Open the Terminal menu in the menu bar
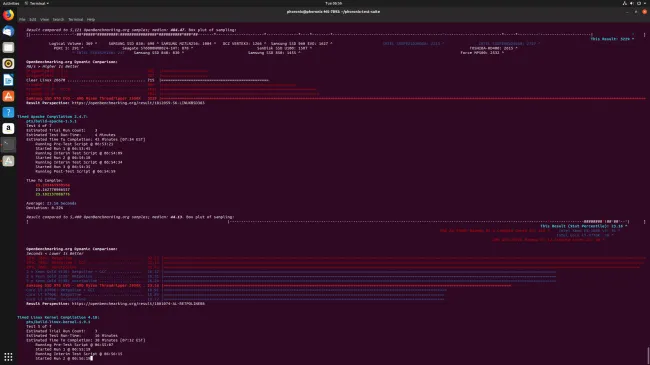The width and height of the screenshot is (650, 365). coord(75,19)
